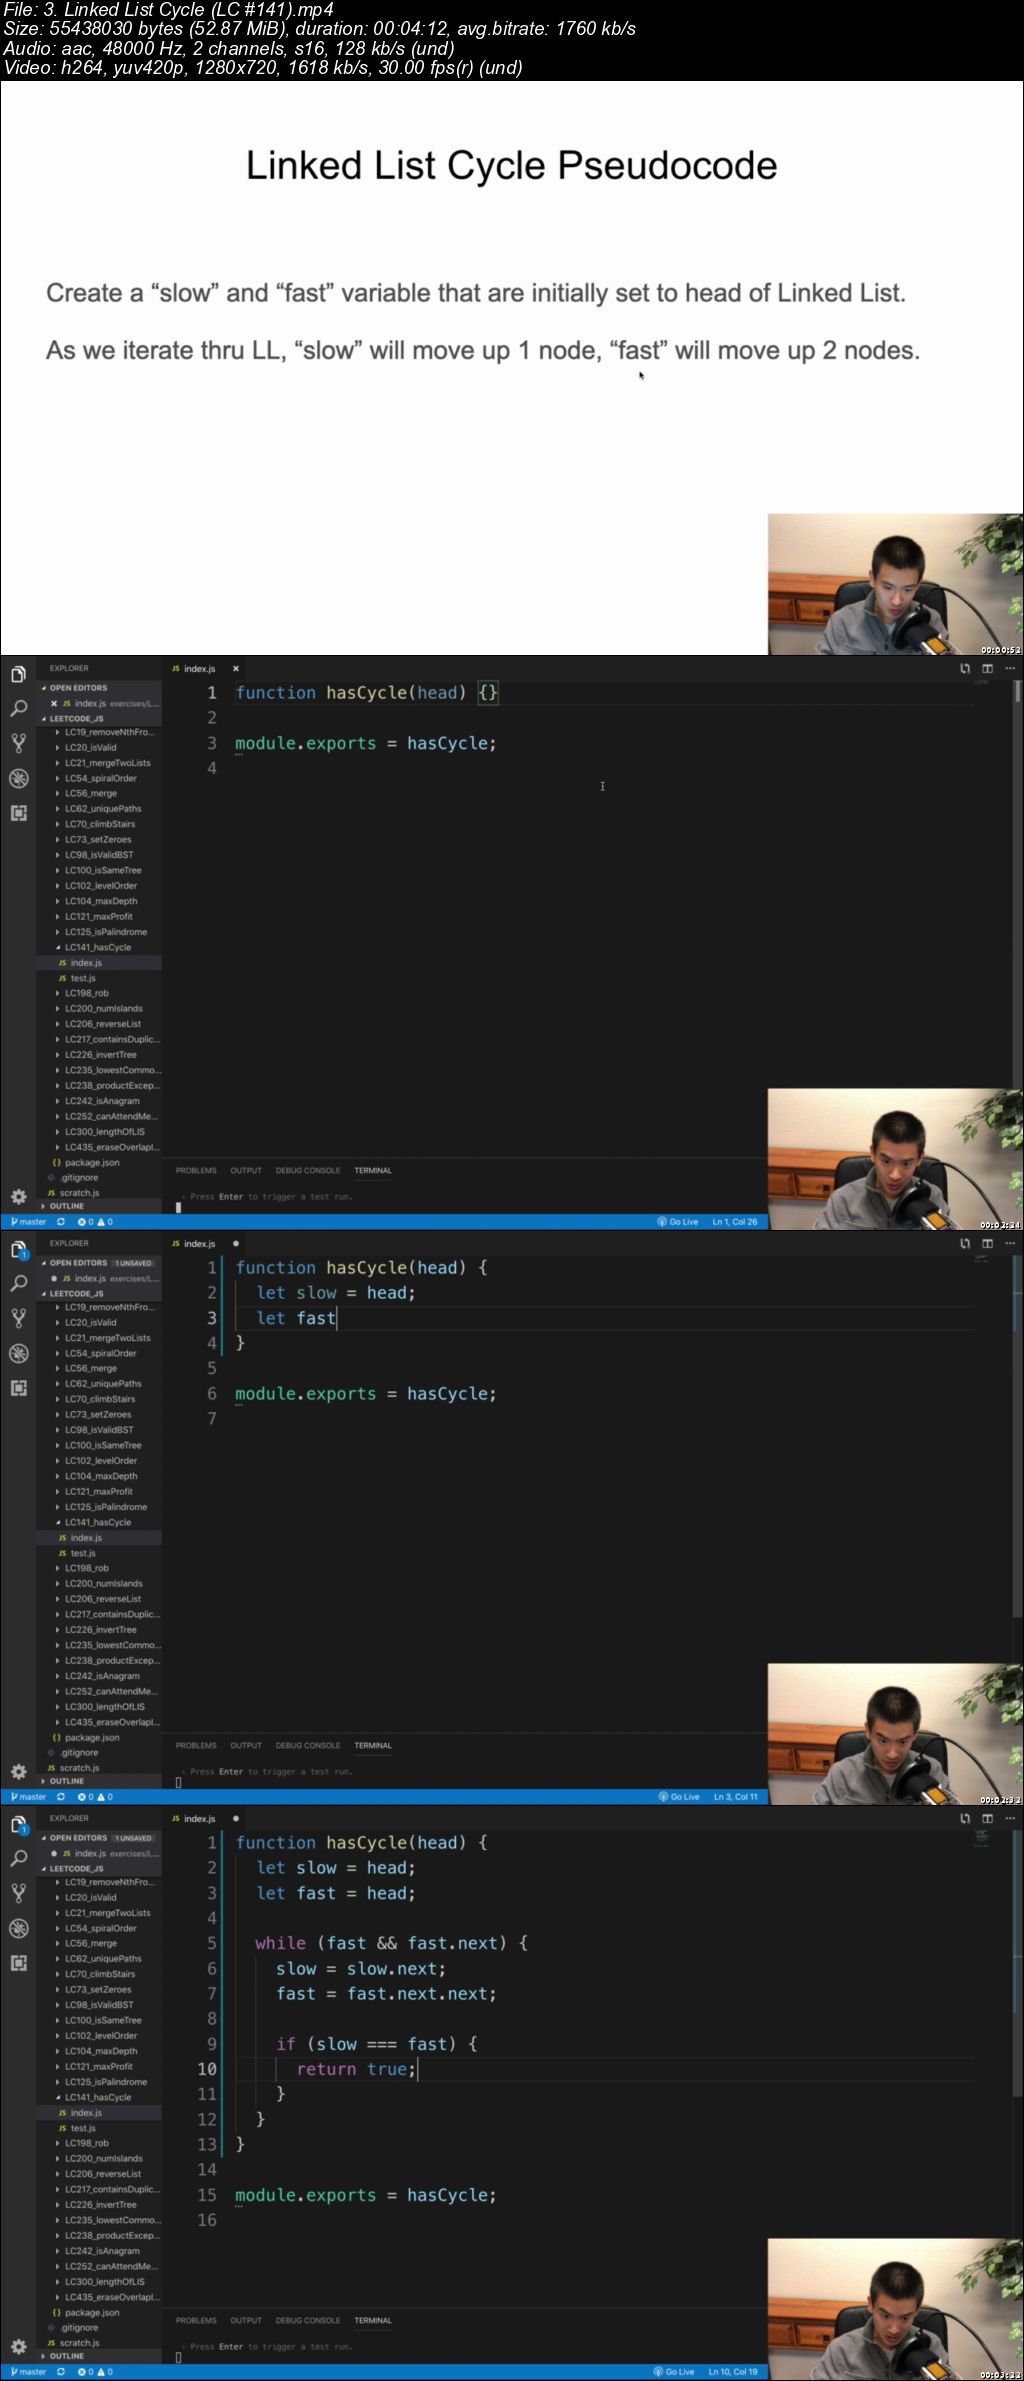The width and height of the screenshot is (1024, 2381).
Task: Click terminal prompt below 'Press Enter', empty hasCycle frame
Action: tap(179, 1207)
